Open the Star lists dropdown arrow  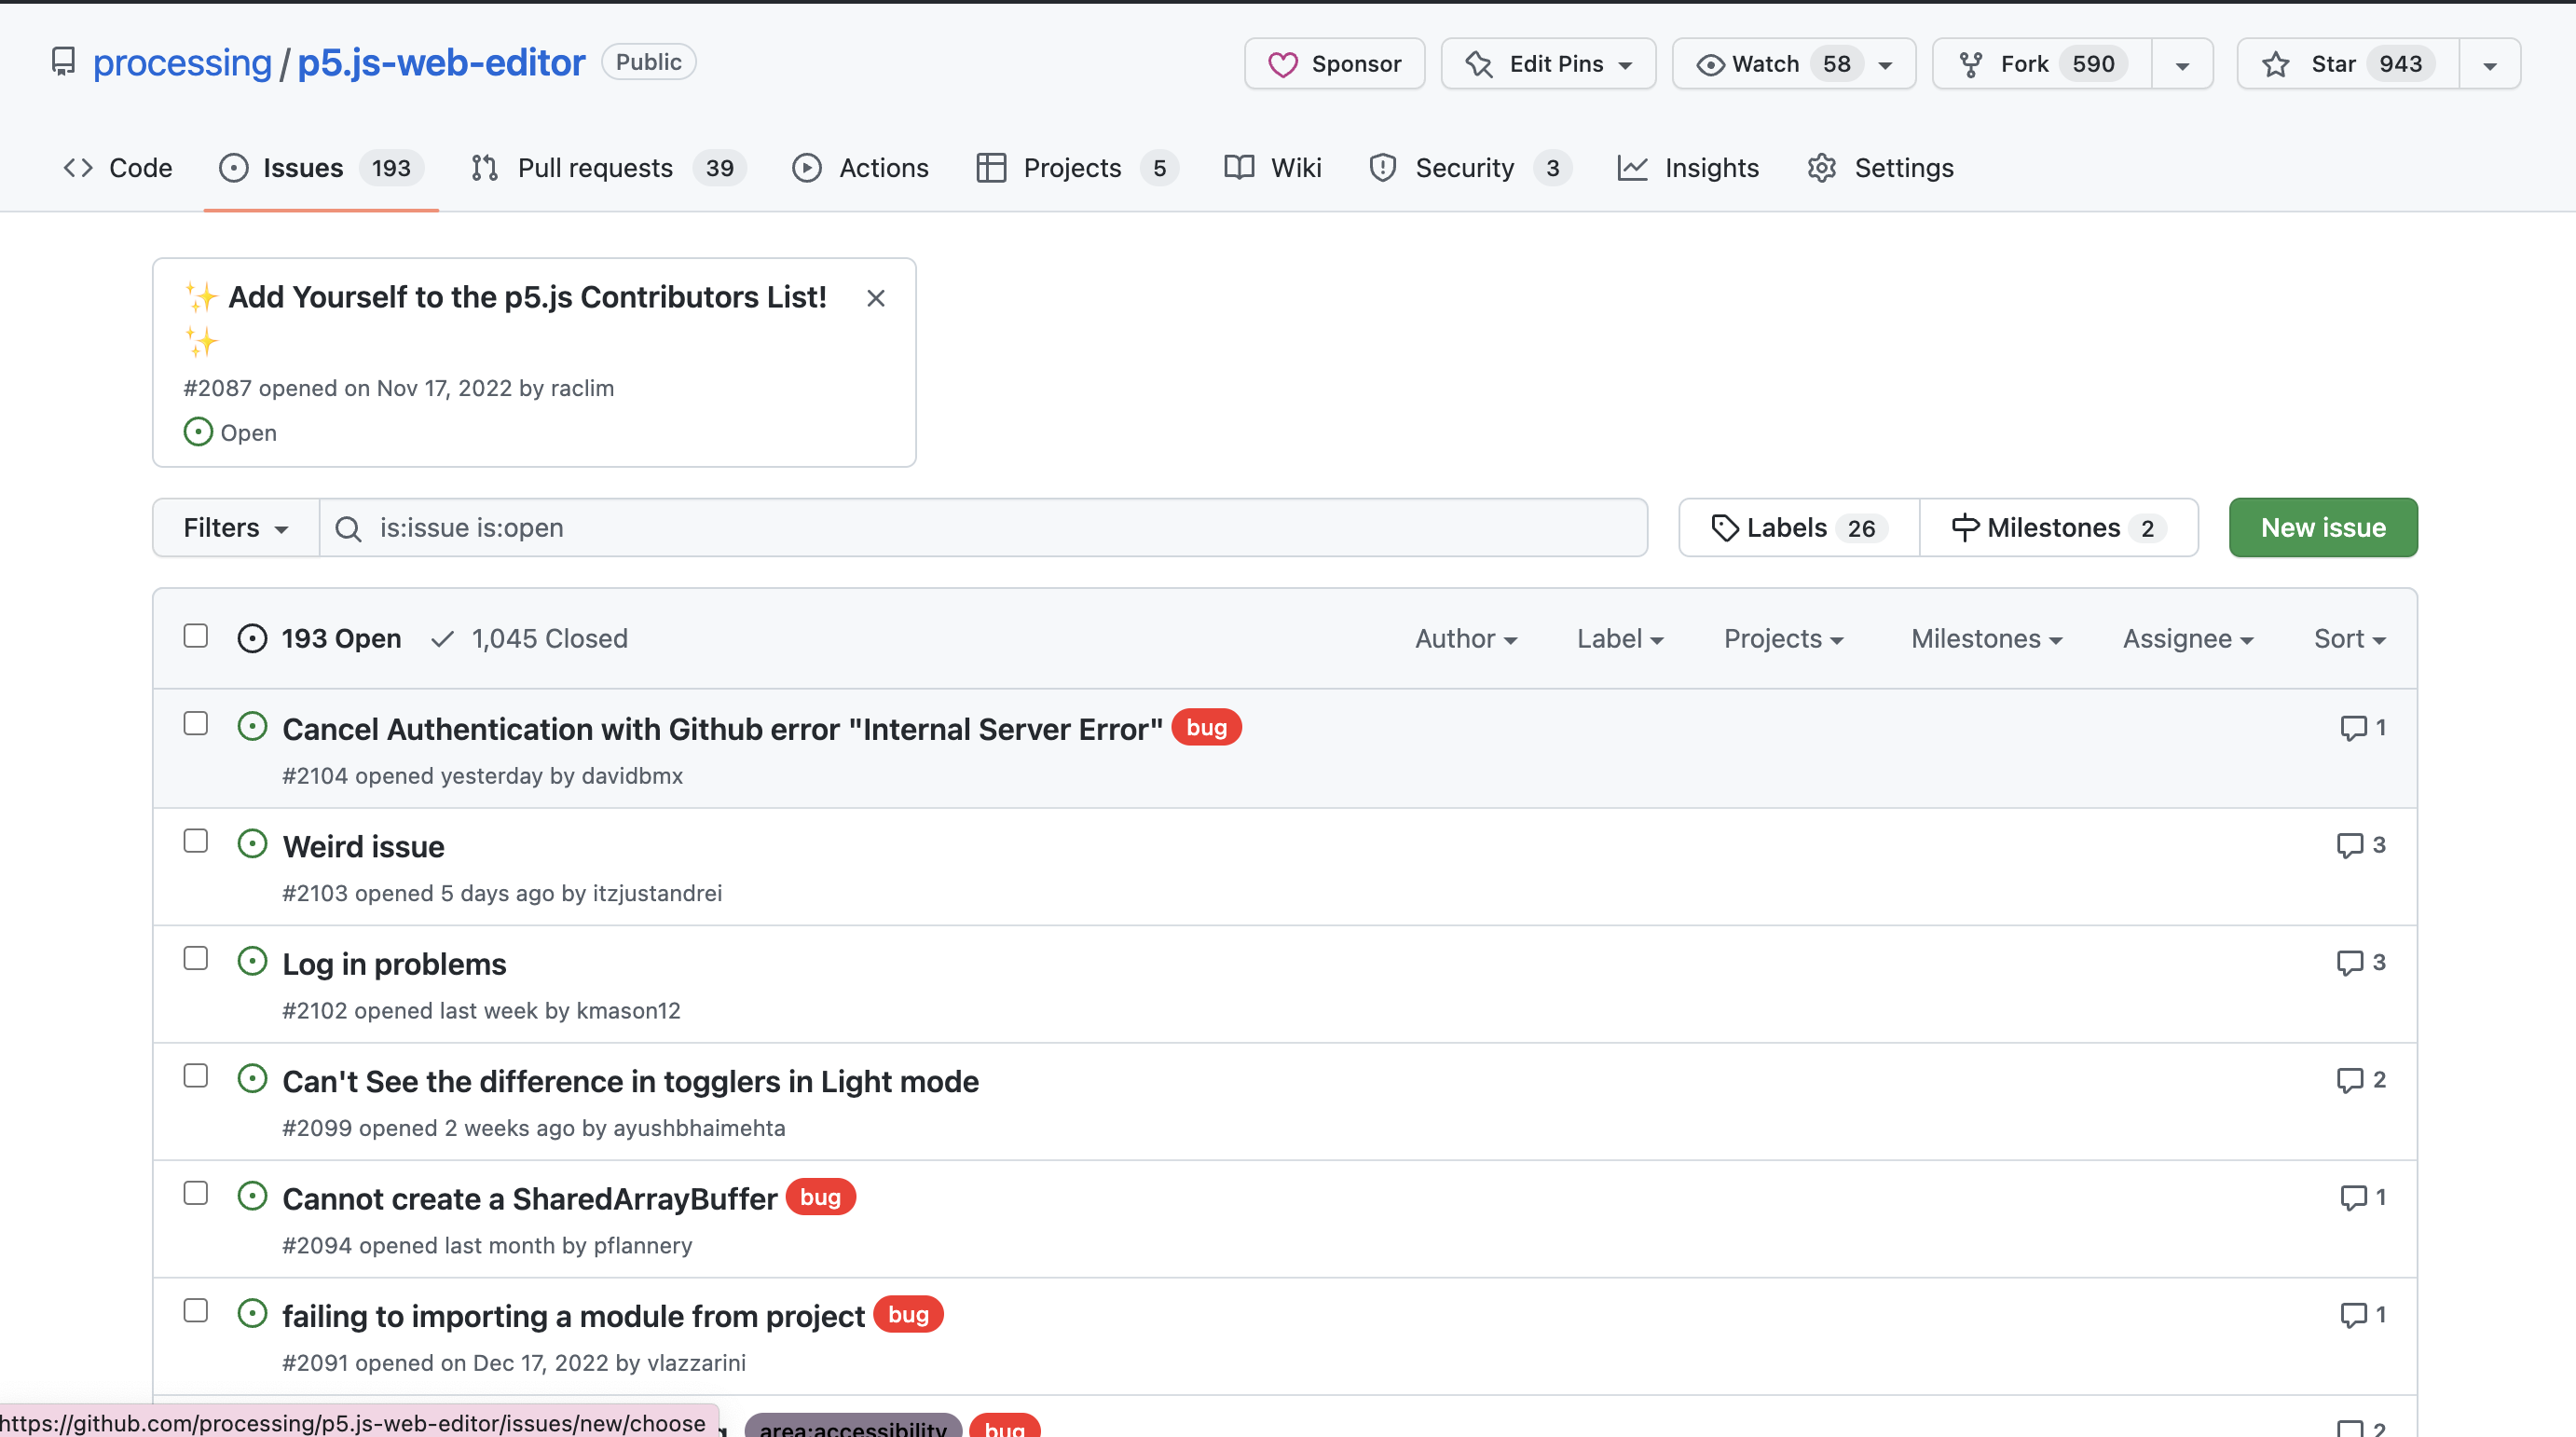pos(2490,65)
